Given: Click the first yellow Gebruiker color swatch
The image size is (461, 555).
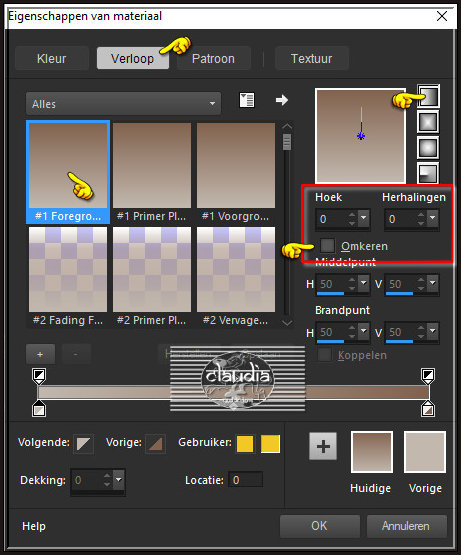Looking at the screenshot, I should [x=245, y=444].
